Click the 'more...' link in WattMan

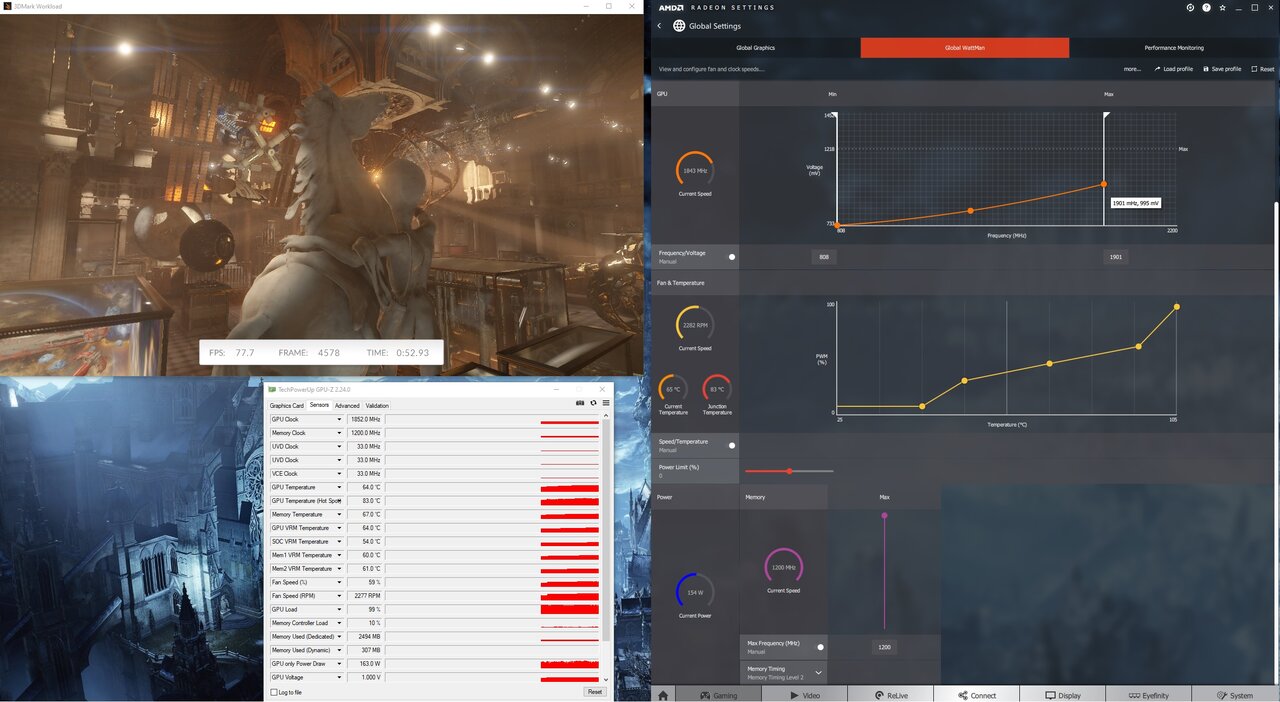[1132, 69]
